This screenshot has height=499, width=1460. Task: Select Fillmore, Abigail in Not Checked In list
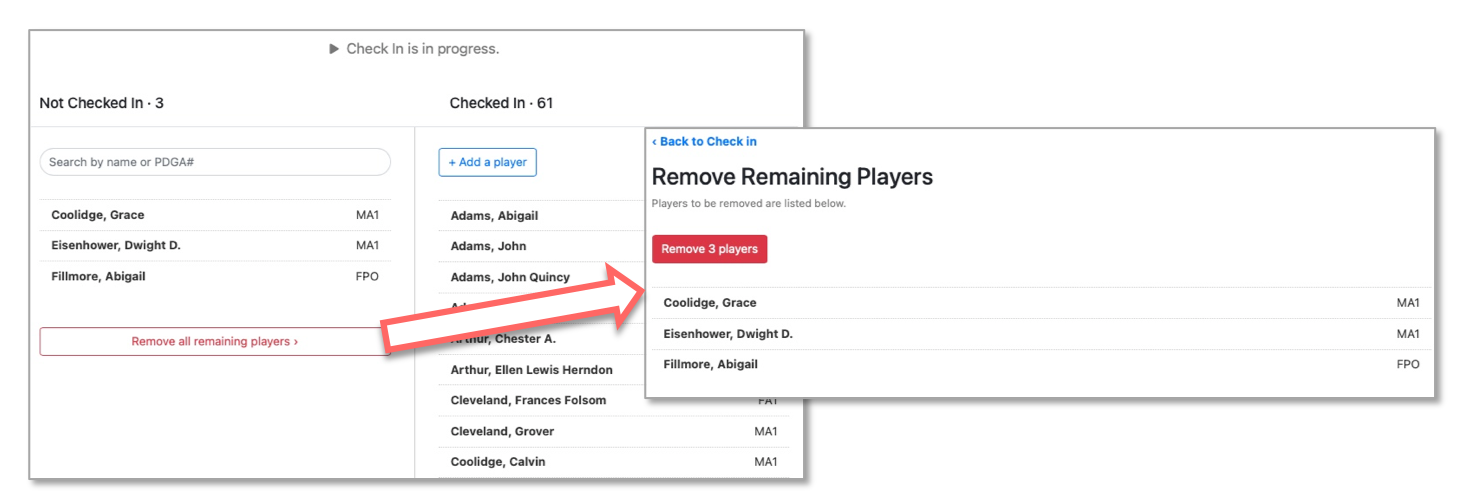point(215,276)
